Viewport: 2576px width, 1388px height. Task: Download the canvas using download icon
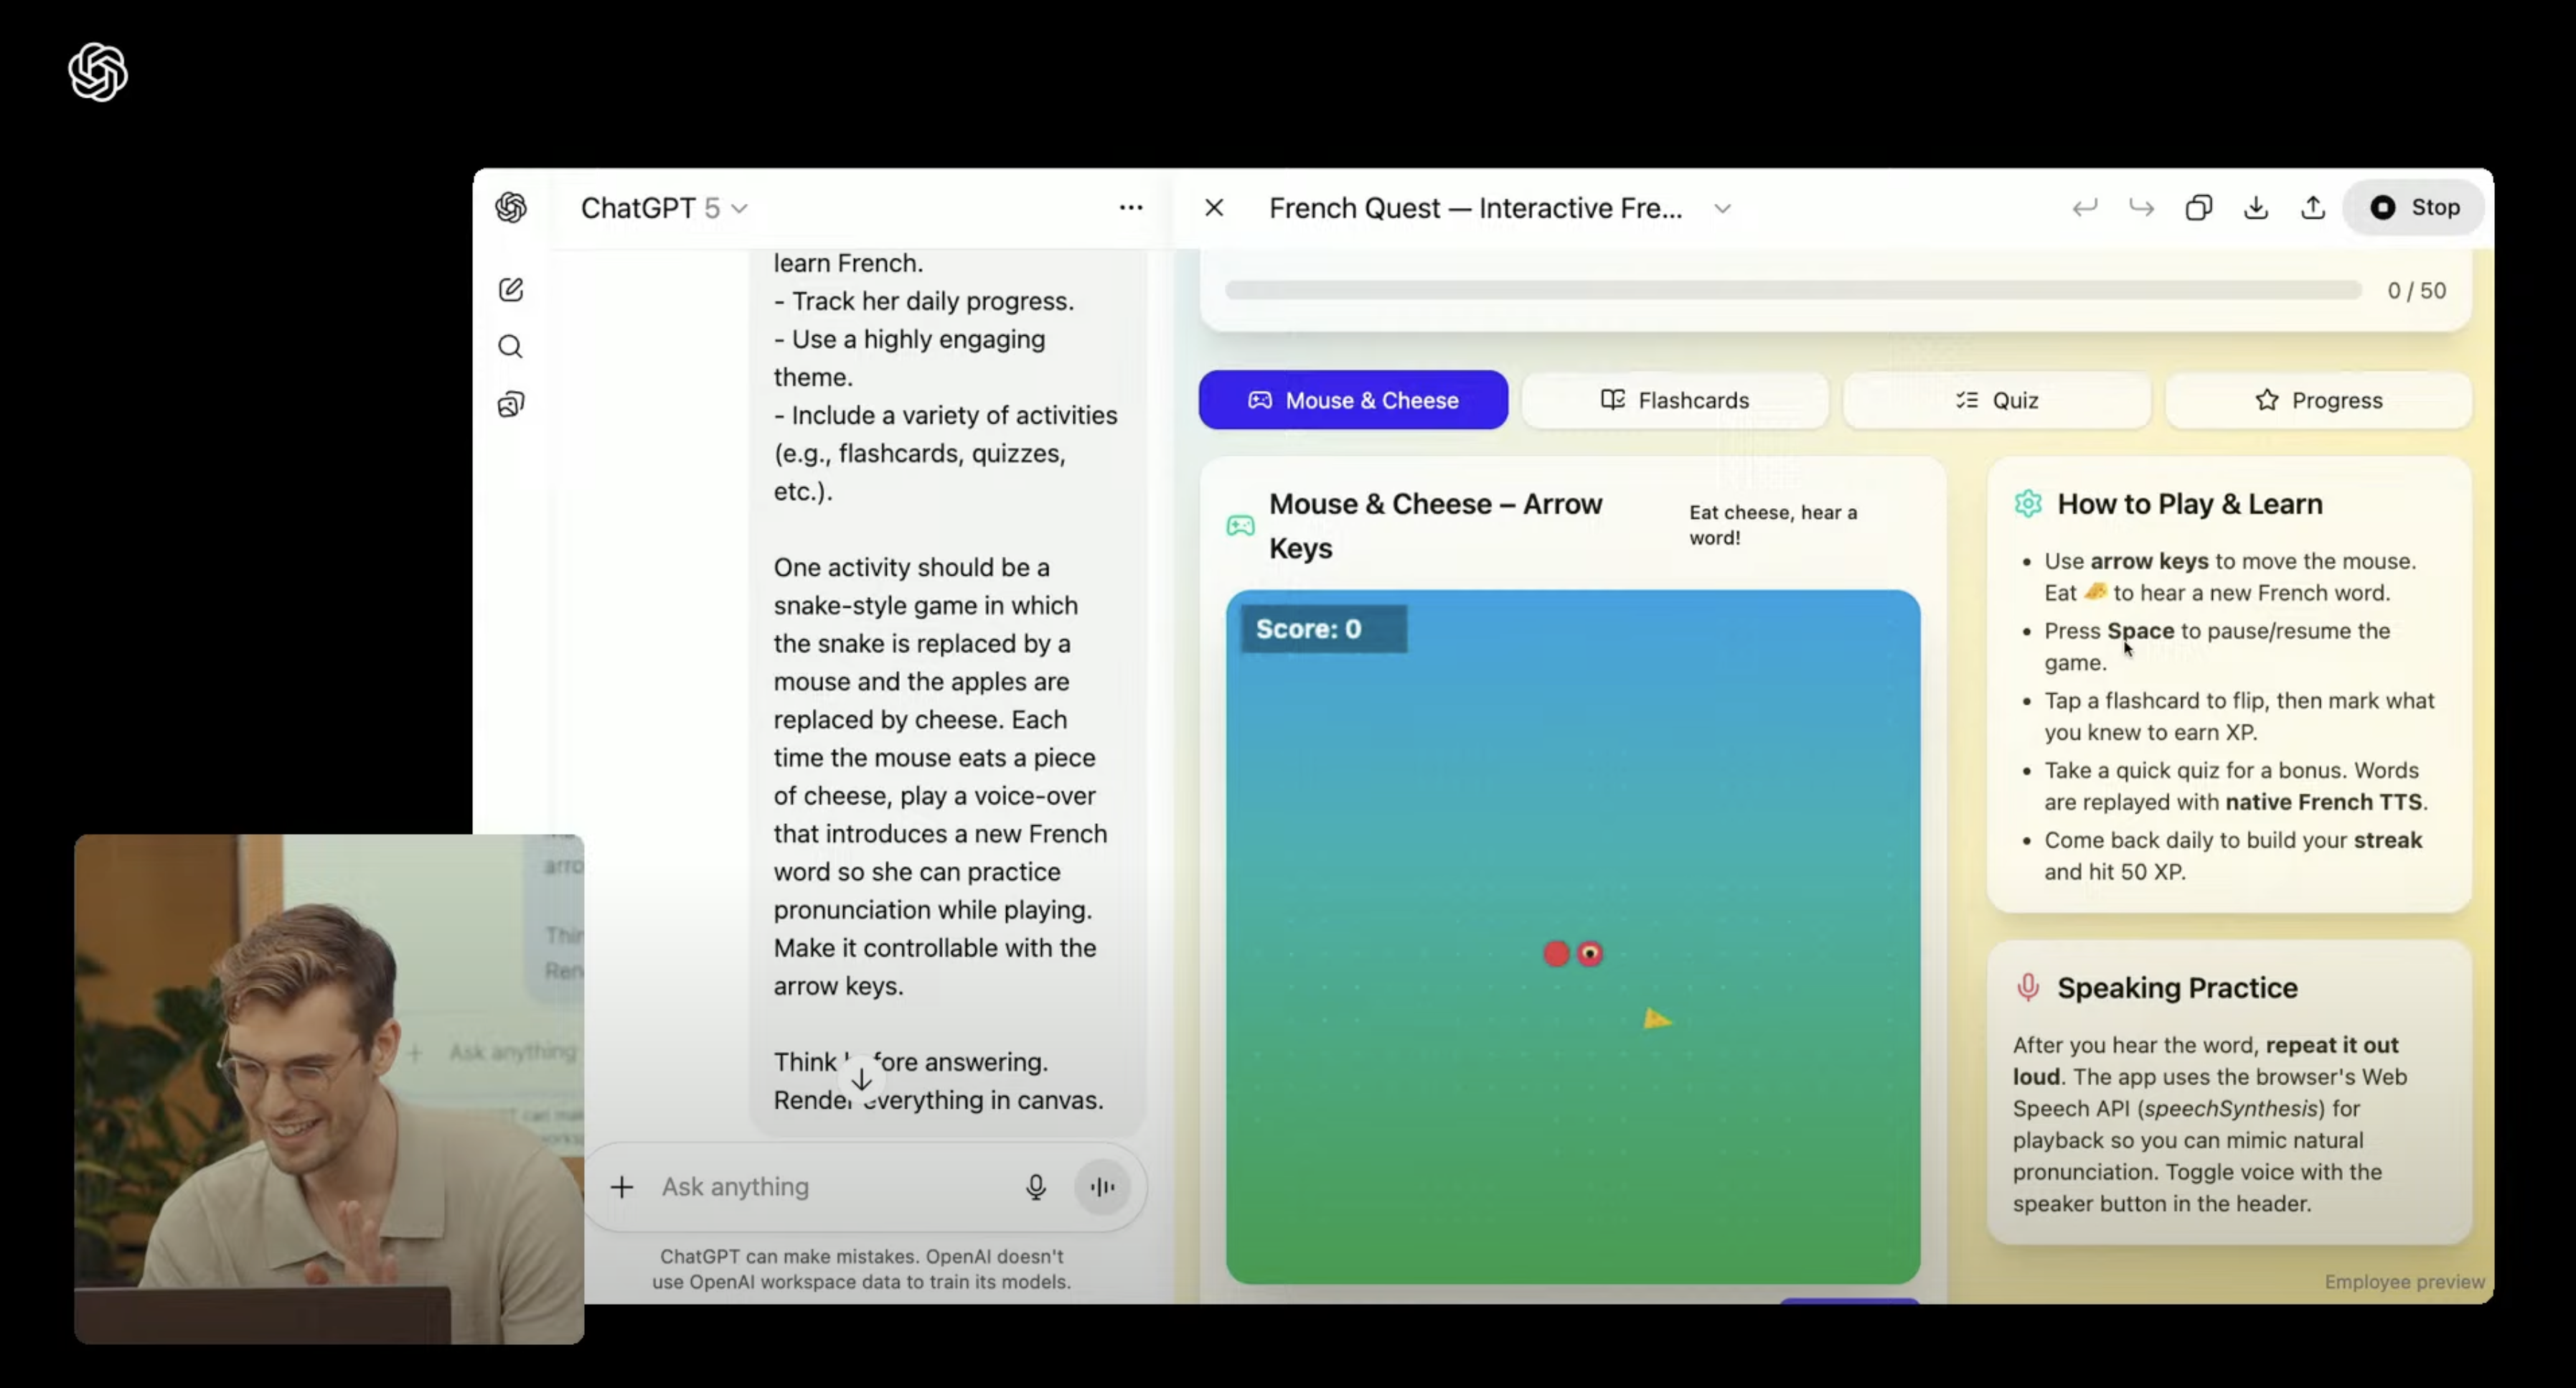pos(2256,207)
